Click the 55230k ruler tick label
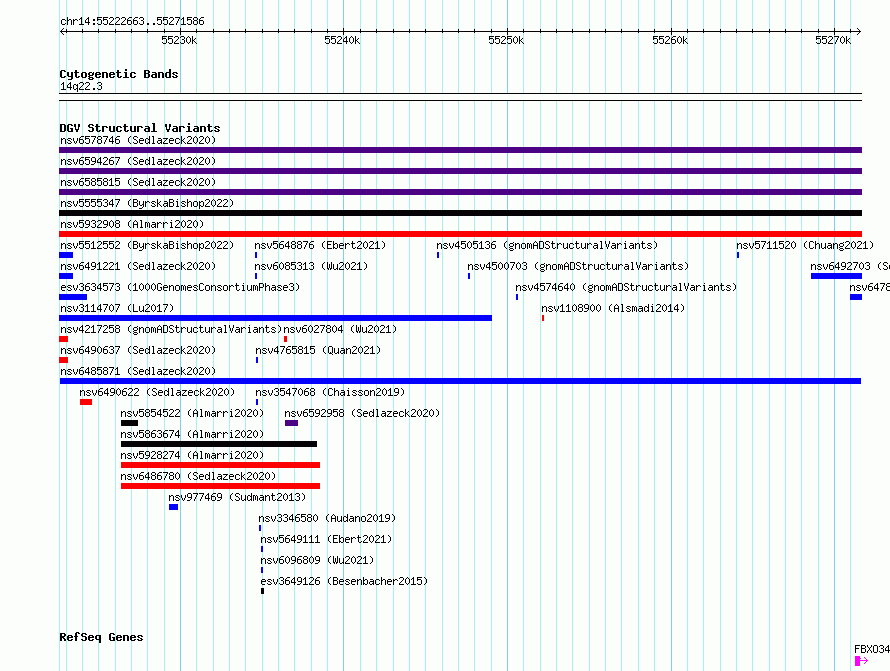The image size is (890, 671). [x=179, y=40]
